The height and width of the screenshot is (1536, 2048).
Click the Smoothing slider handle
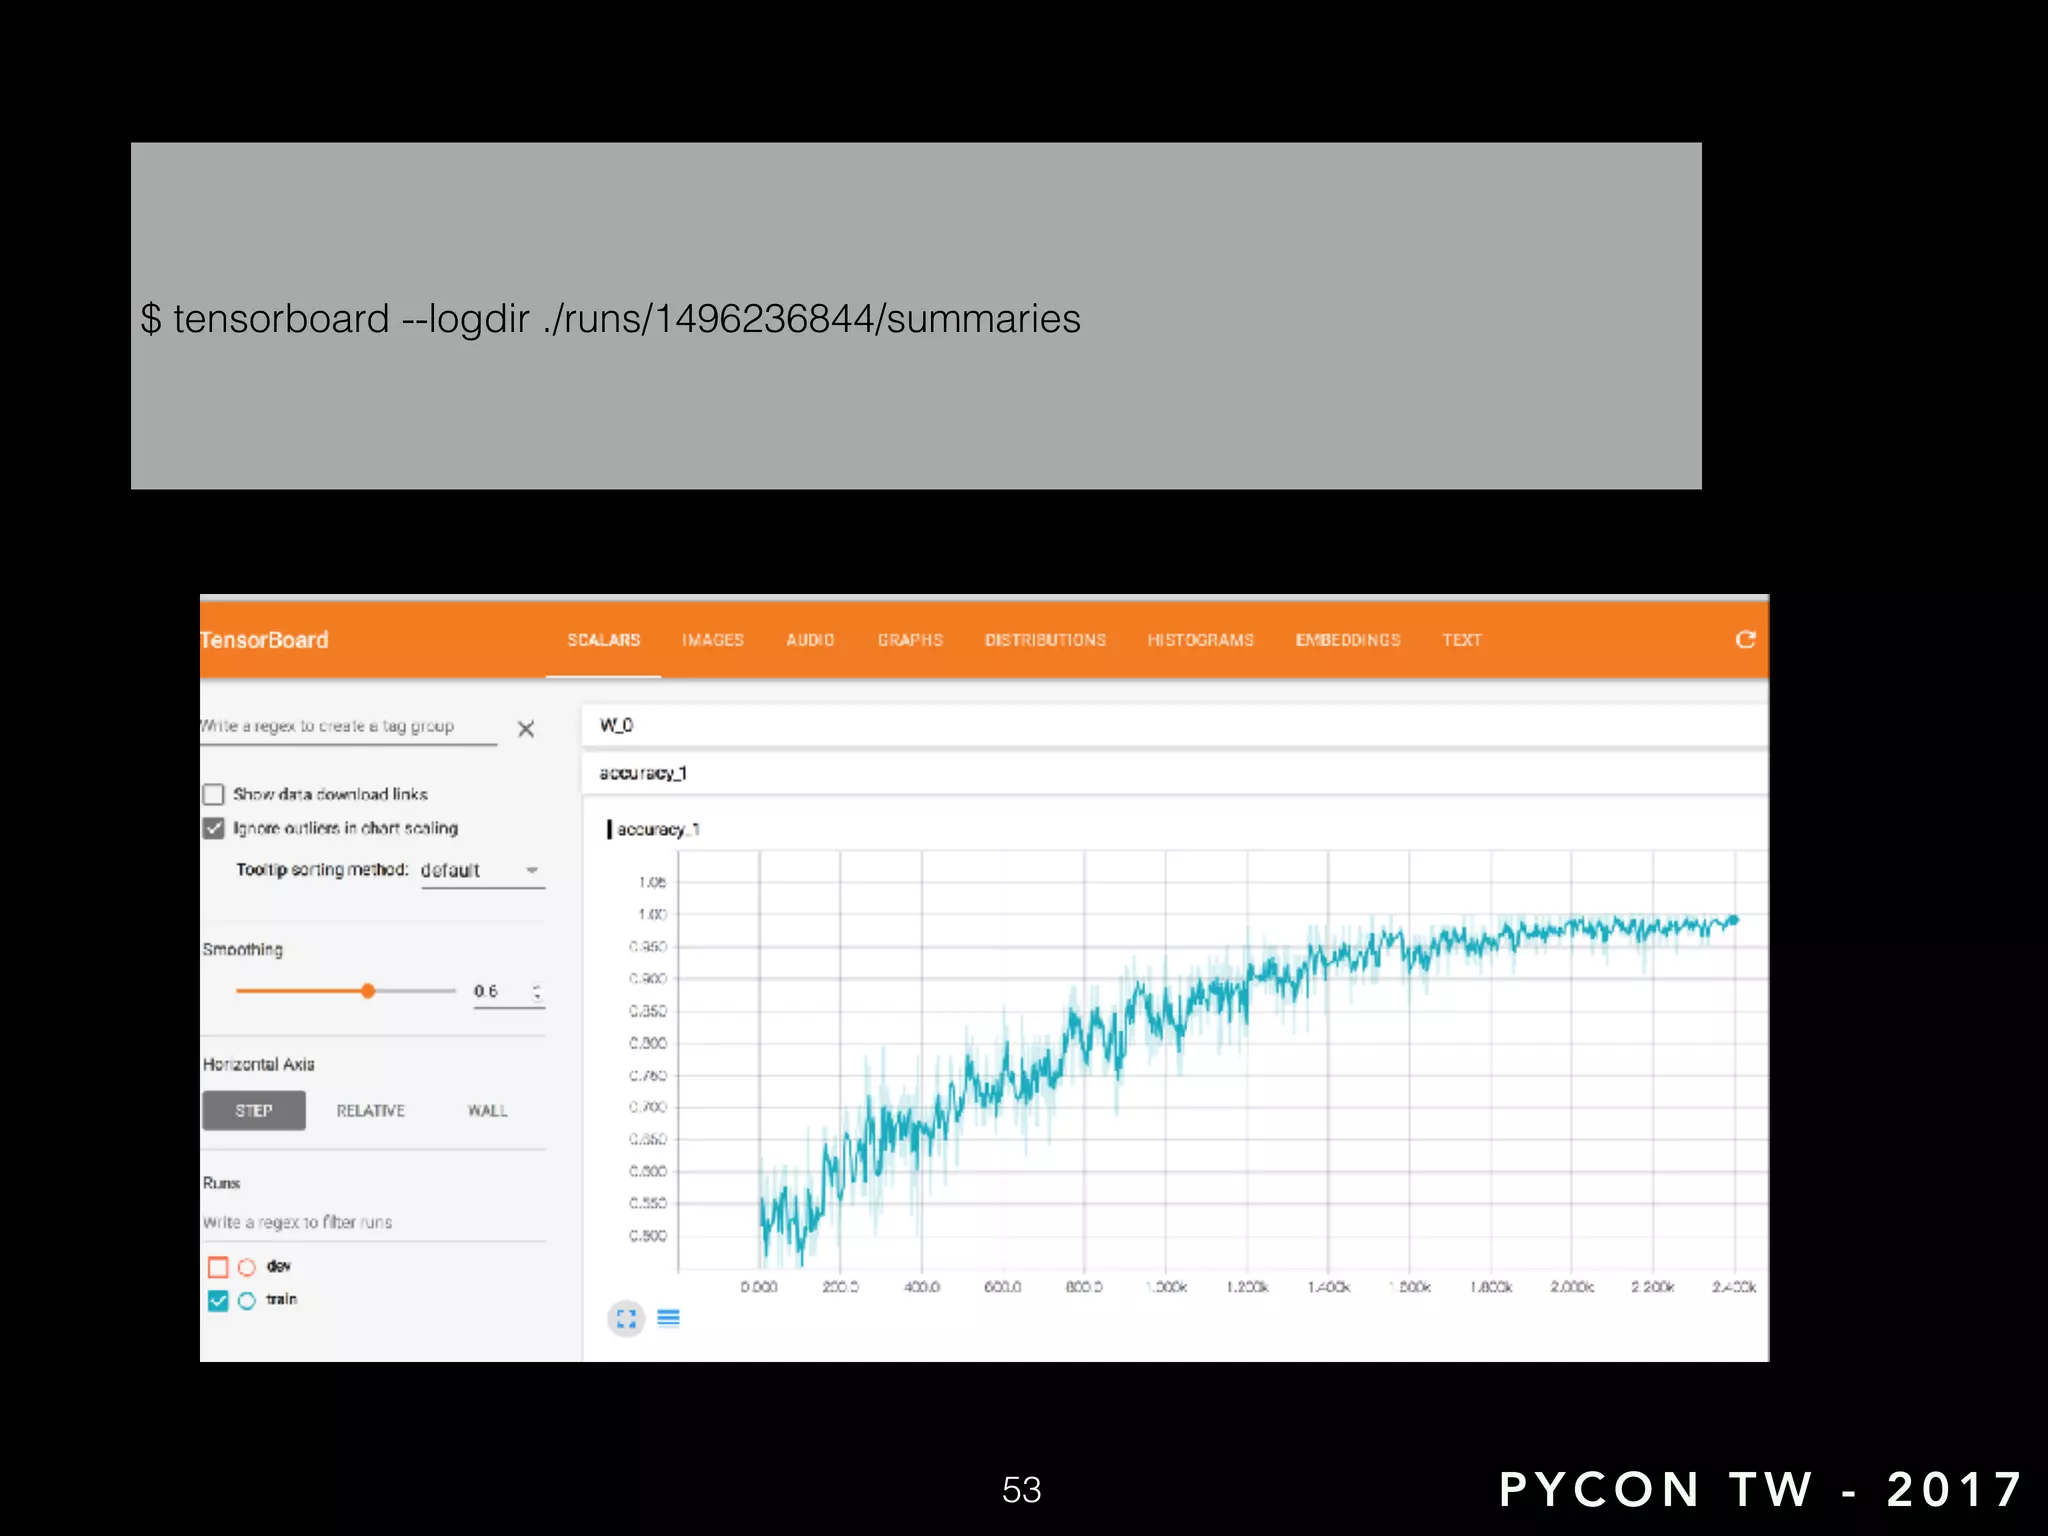(368, 991)
